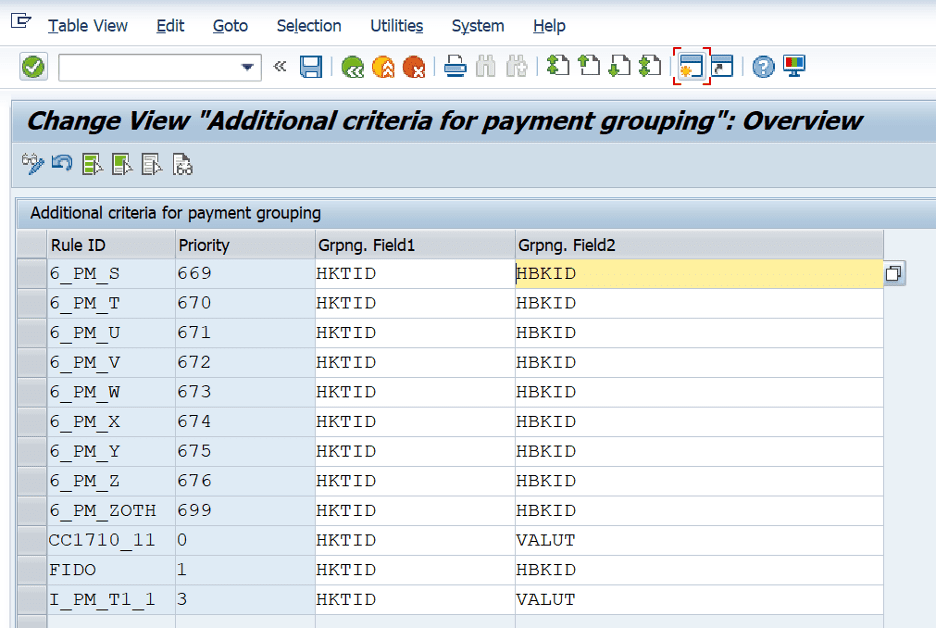Click the Priority column header
Viewport: 936px width, 628px height.
(245, 245)
